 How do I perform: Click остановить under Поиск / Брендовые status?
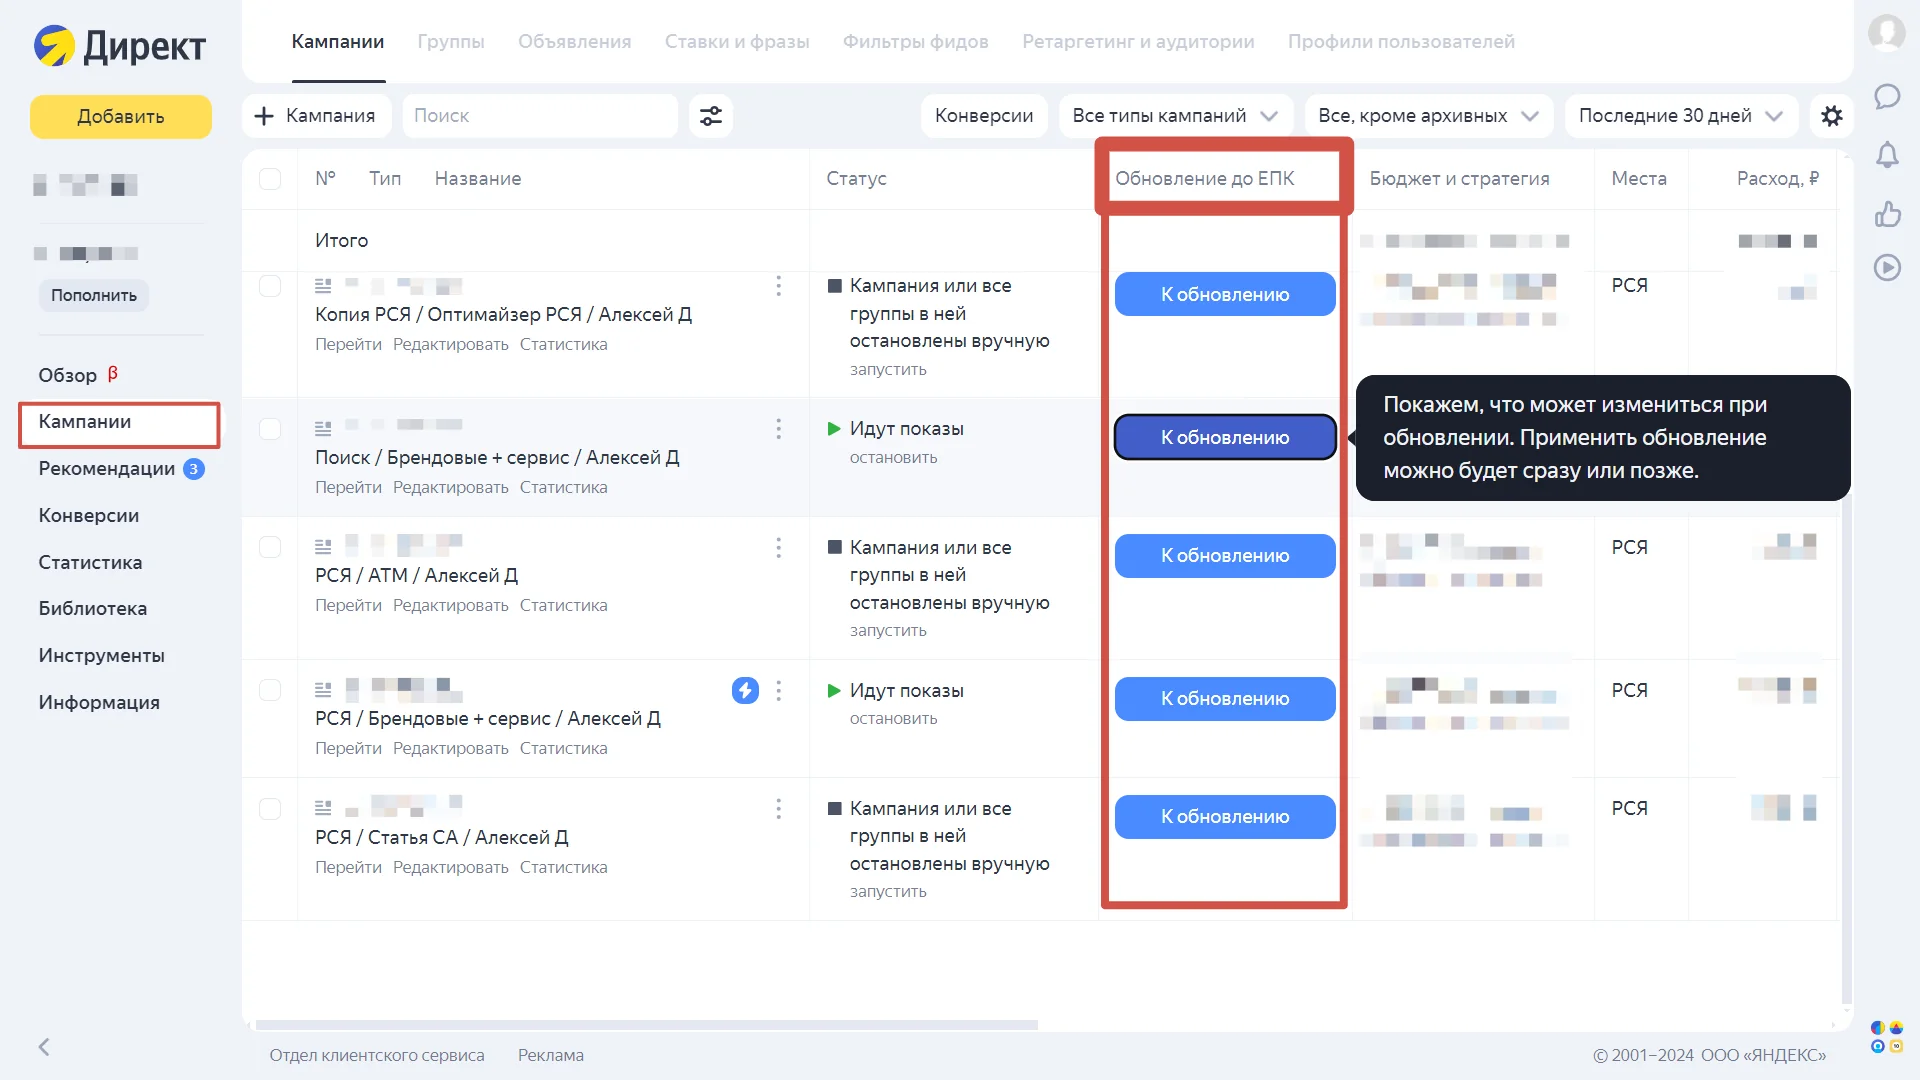pyautogui.click(x=893, y=458)
